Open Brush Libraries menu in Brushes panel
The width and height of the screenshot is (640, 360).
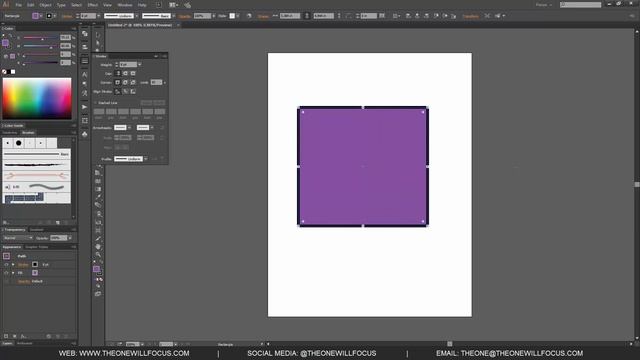5,222
